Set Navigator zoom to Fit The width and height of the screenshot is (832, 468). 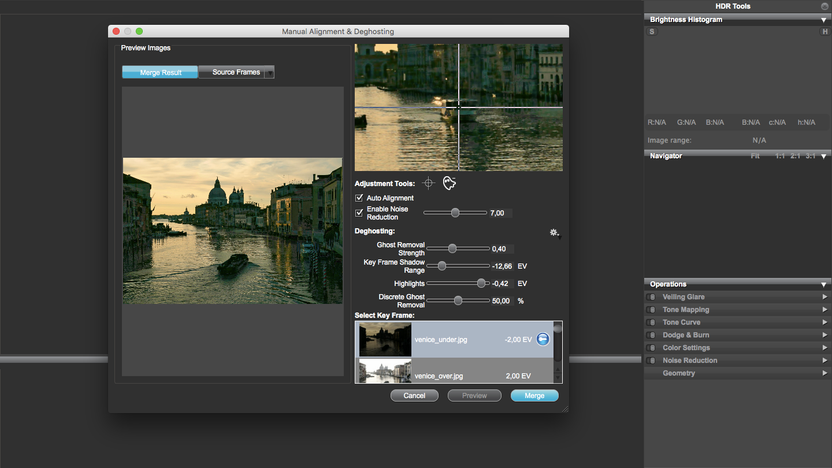coord(755,156)
